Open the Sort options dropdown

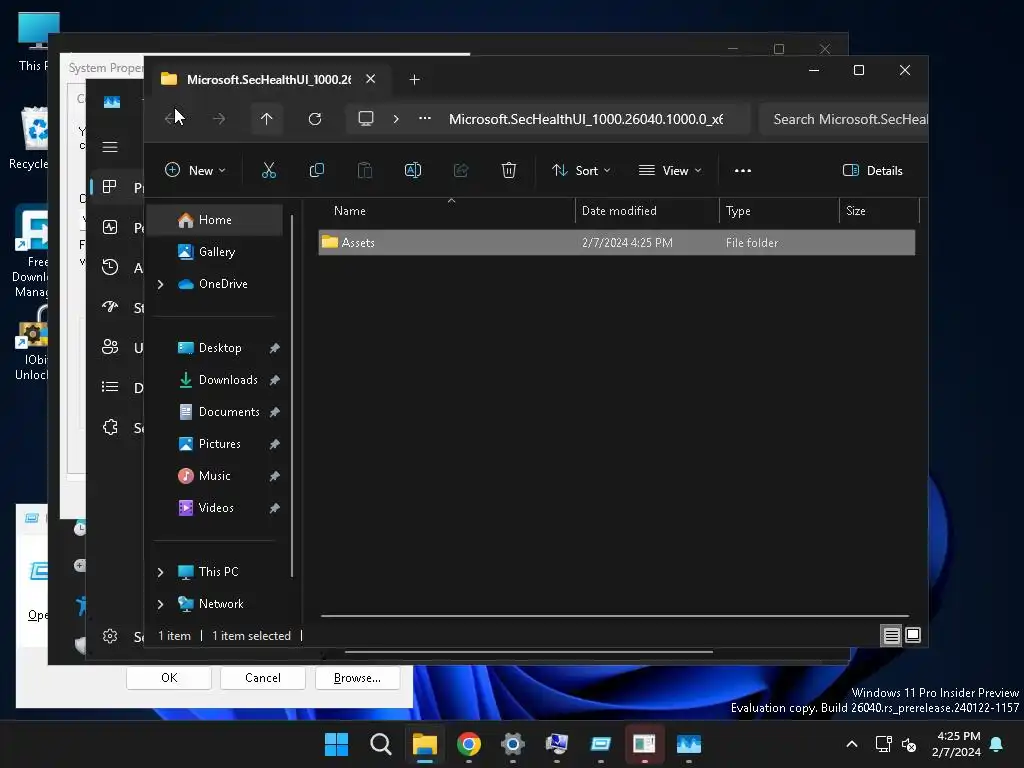581,170
